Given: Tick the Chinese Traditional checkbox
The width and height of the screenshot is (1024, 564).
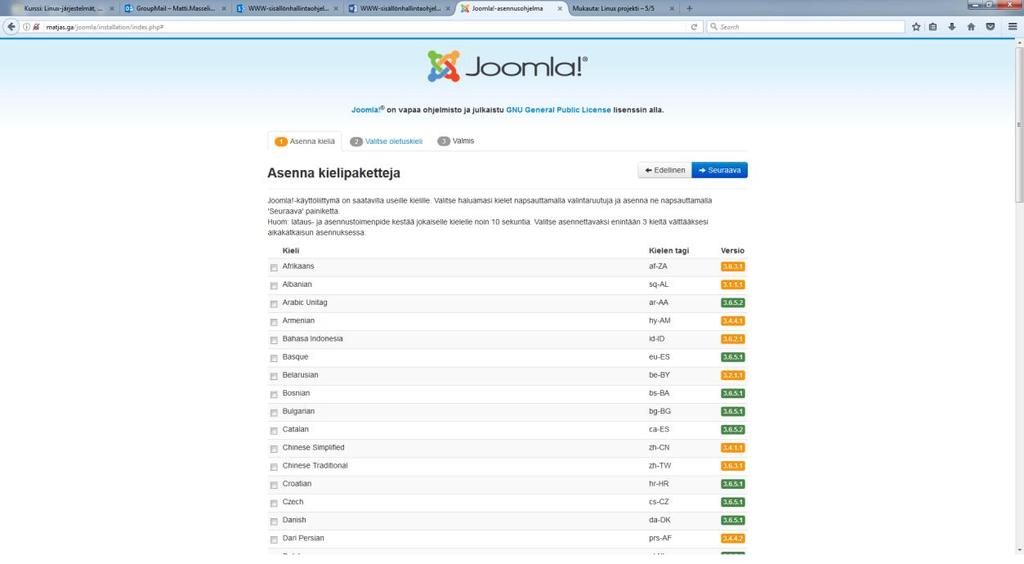Looking at the screenshot, I should [x=274, y=467].
